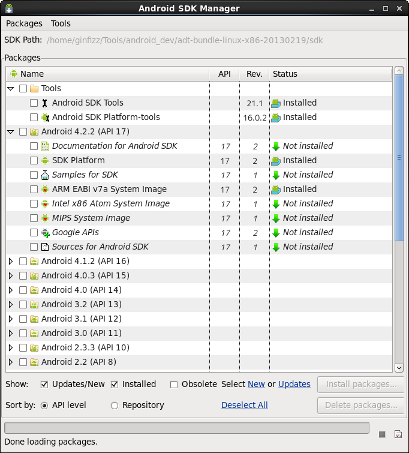The height and width of the screenshot is (453, 409).
Task: Click the ARM EABI v7a System Image icon
Action: pyautogui.click(x=45, y=189)
